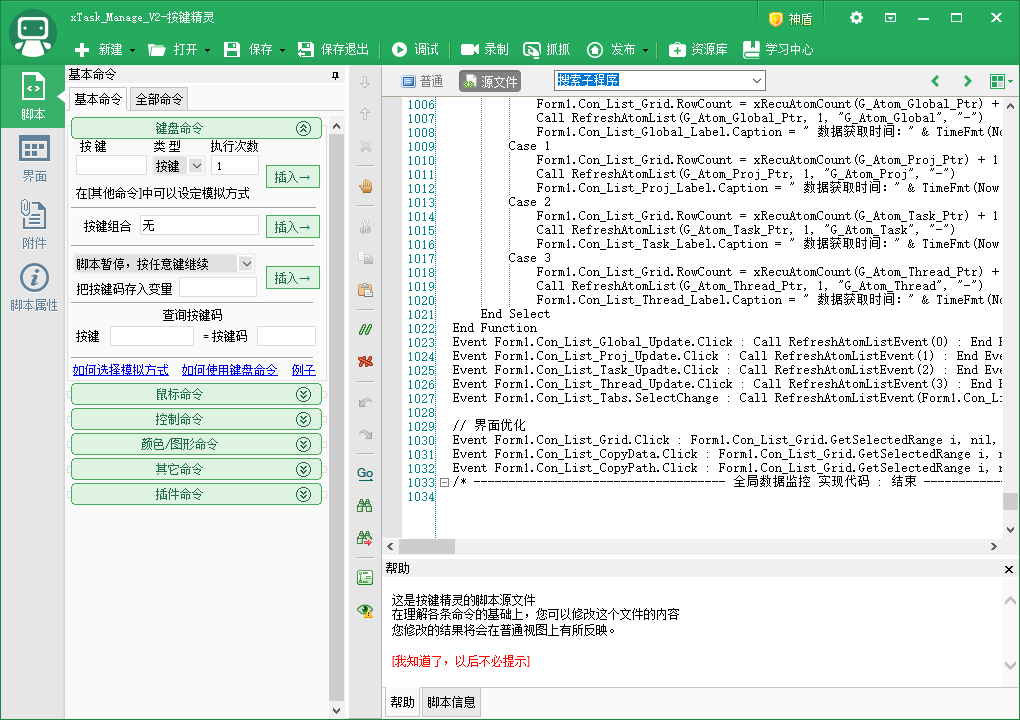The image size is (1020, 720).
Task: Select the 基本命令 tab
Action: [98, 99]
